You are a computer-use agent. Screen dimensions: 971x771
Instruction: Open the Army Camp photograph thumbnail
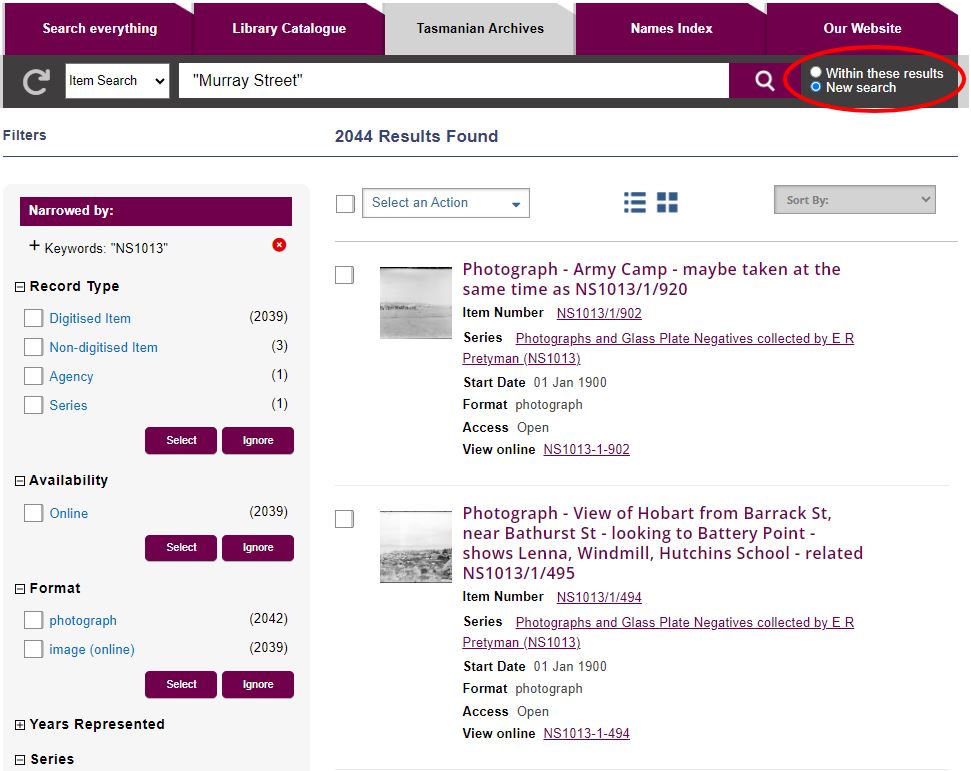pyautogui.click(x=415, y=303)
